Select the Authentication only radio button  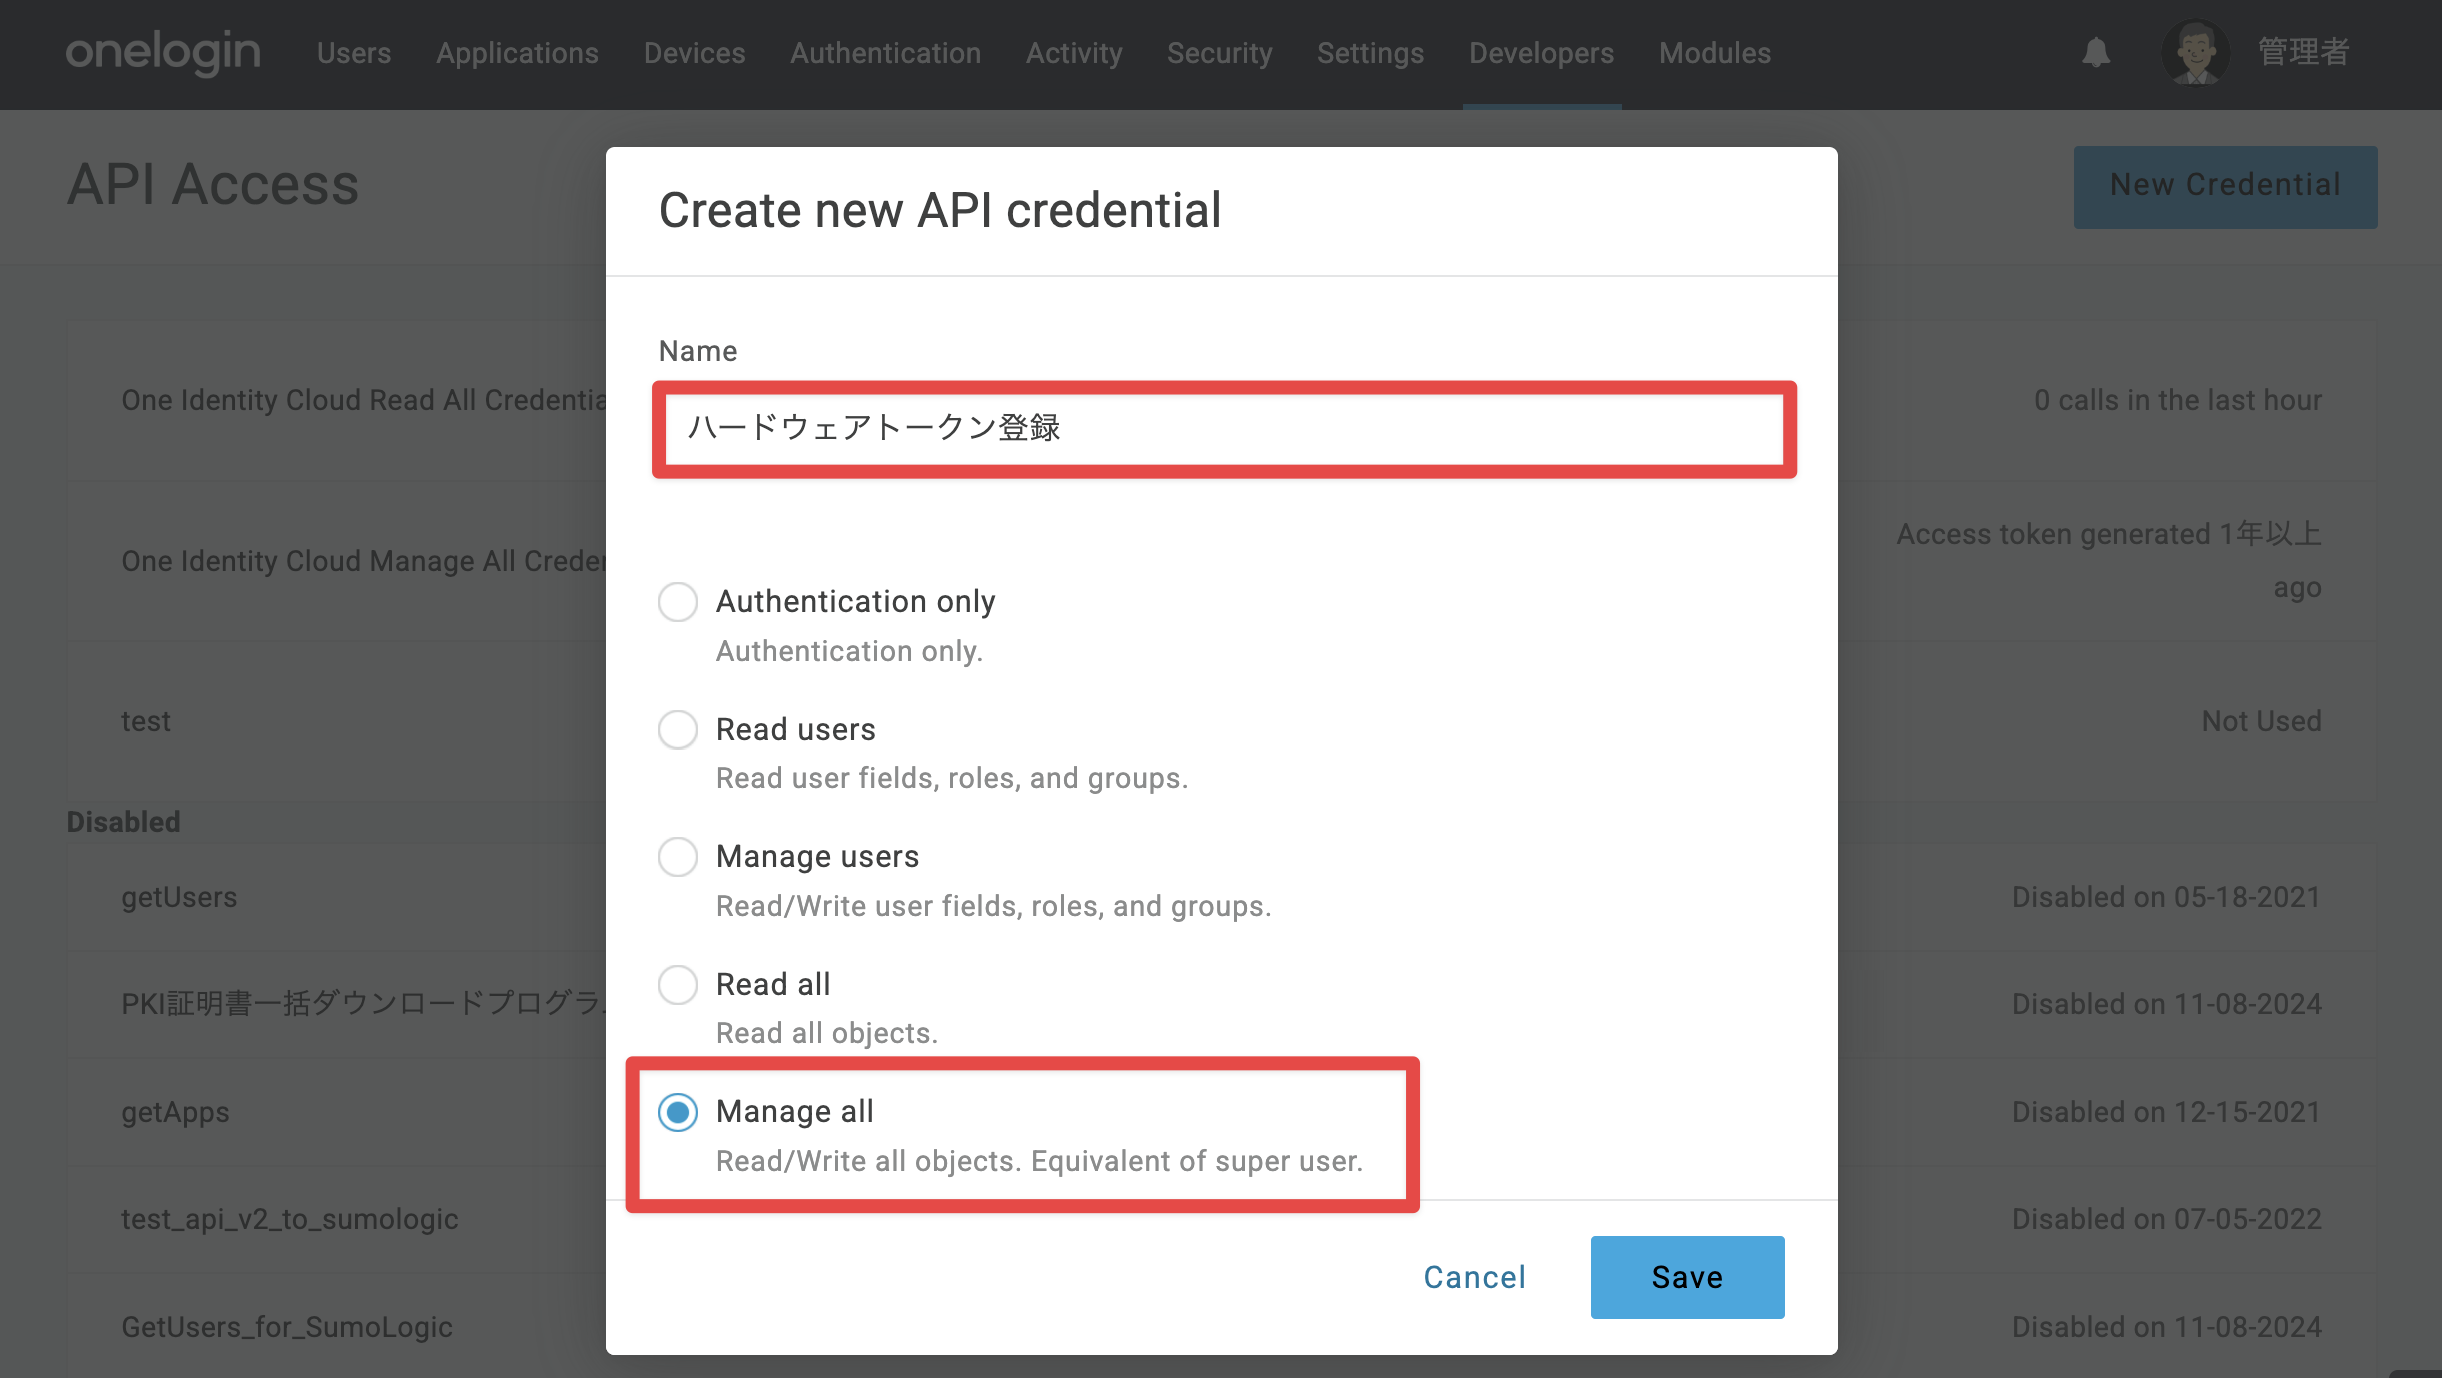pyautogui.click(x=677, y=602)
